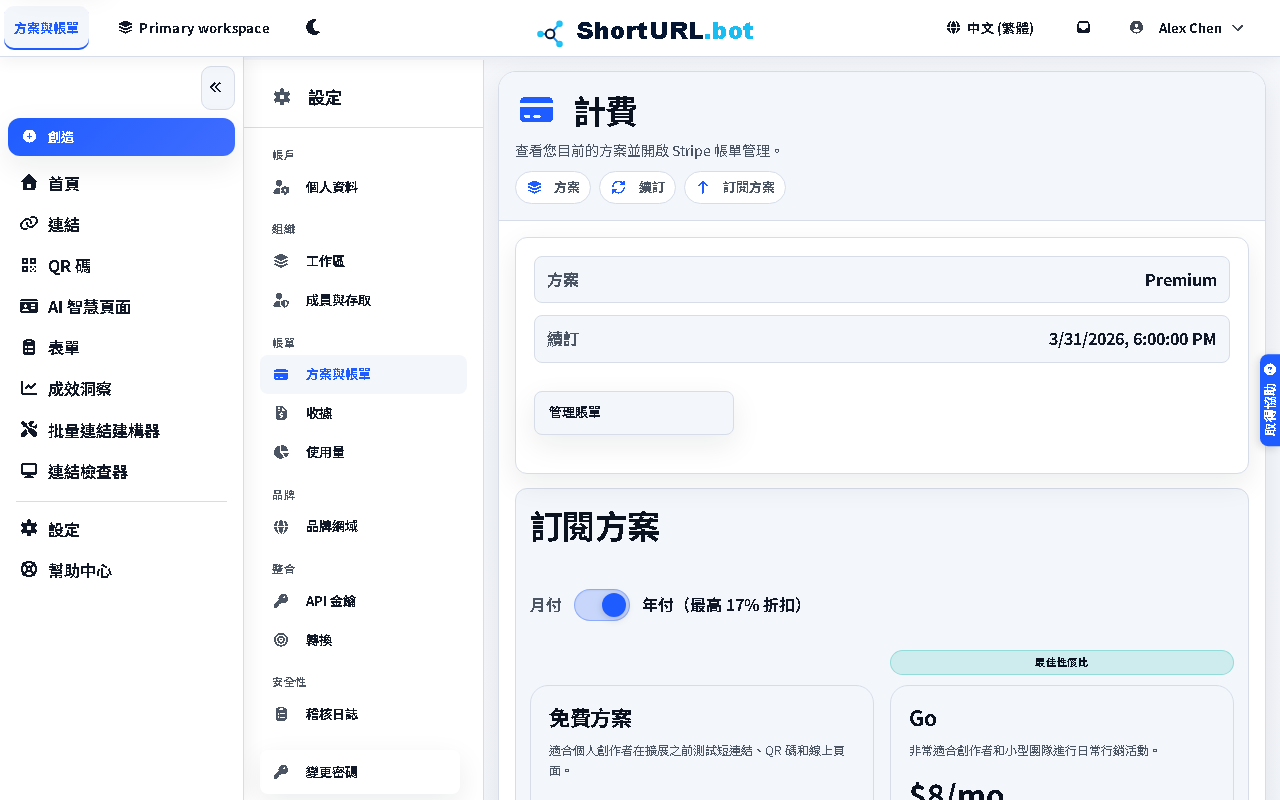Select 成員與存取 settings
Viewport: 1280px width, 800px height.
363,300
